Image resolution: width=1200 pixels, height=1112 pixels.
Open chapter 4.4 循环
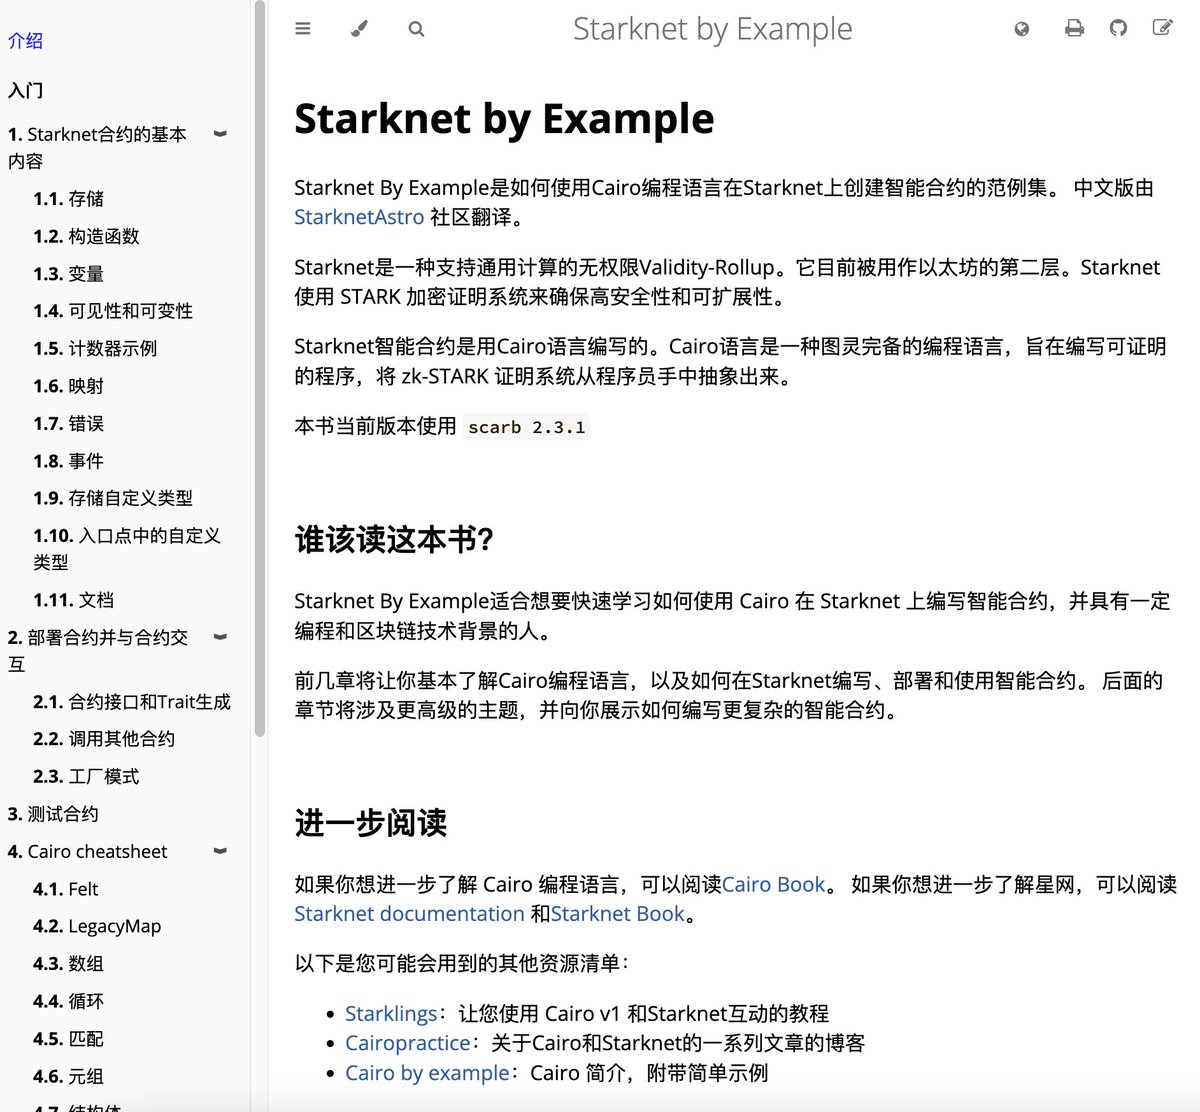68,1001
